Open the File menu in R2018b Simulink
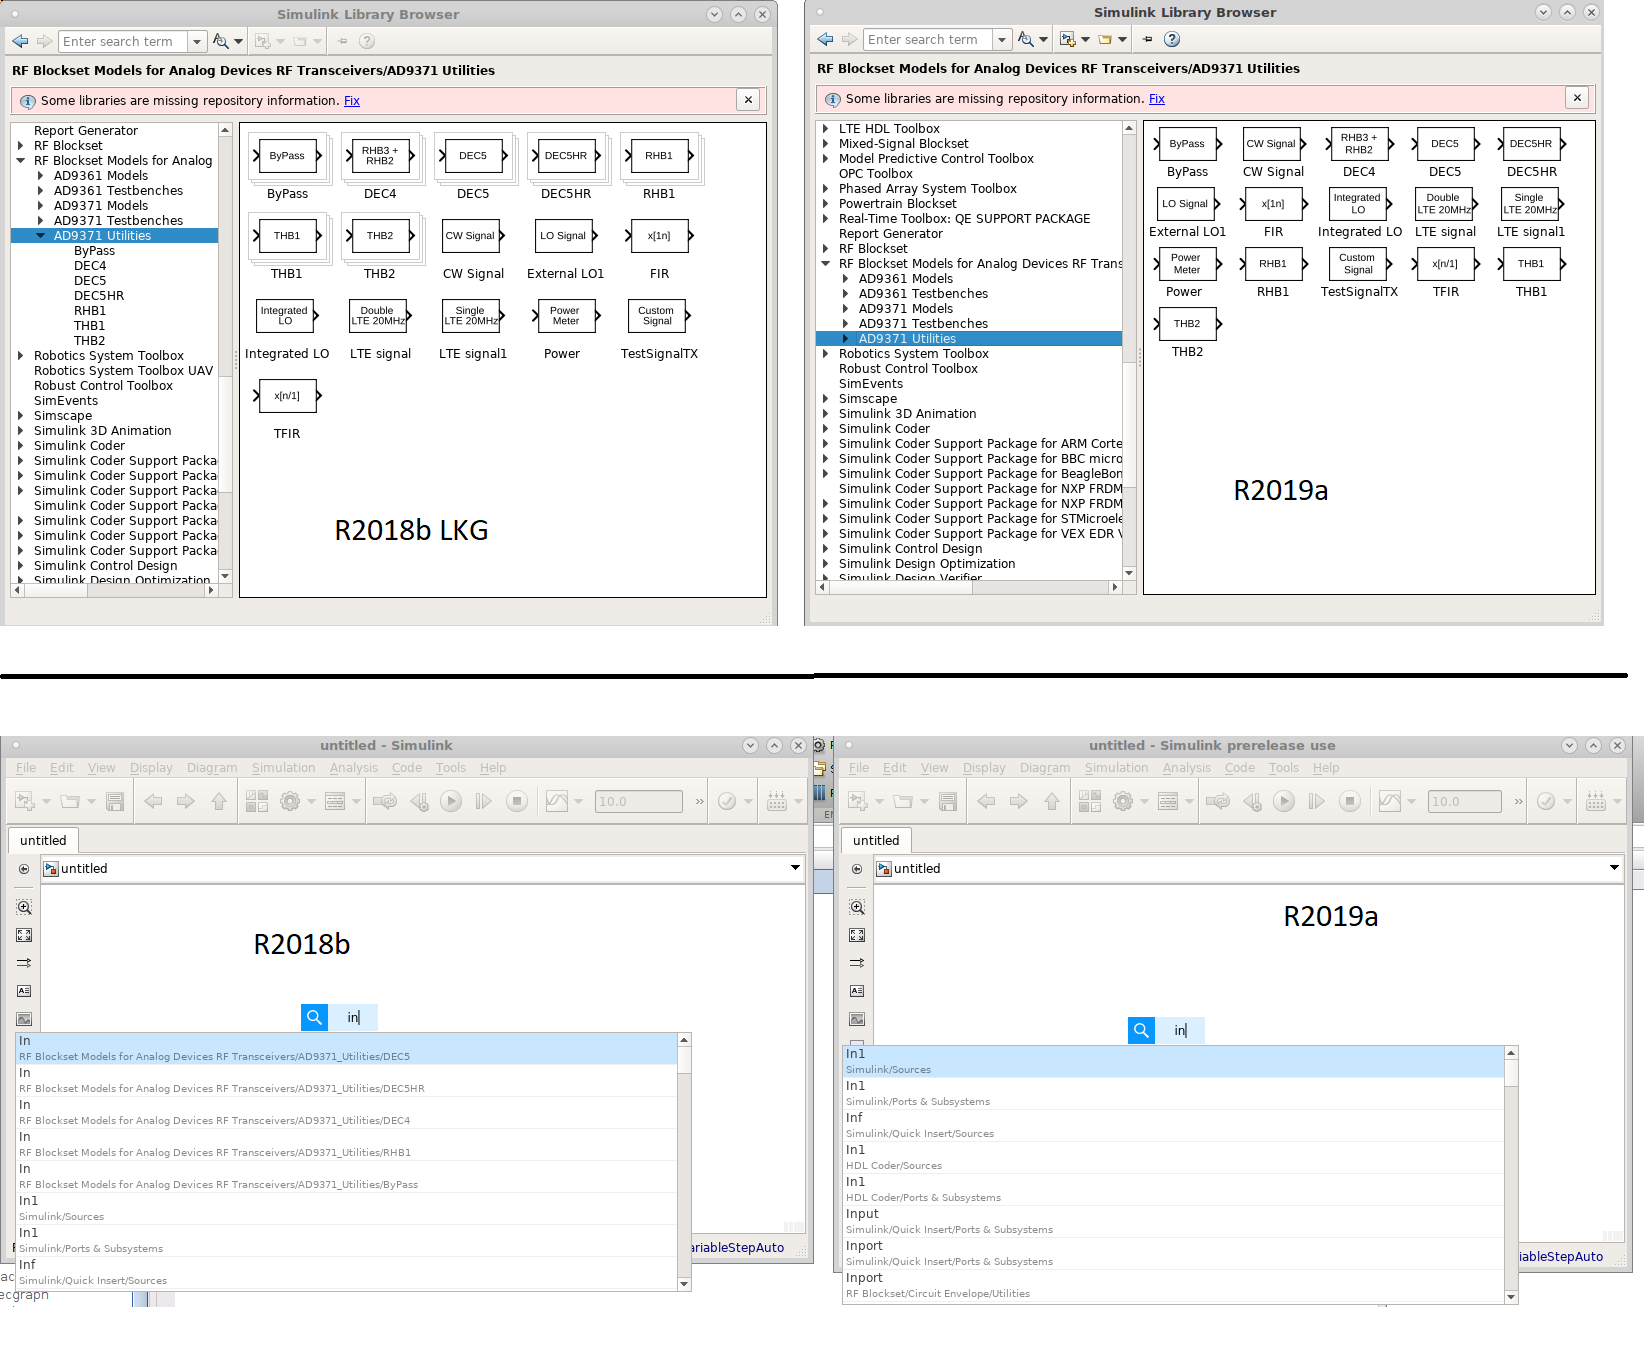Viewport: 1644px width, 1372px height. [26, 768]
